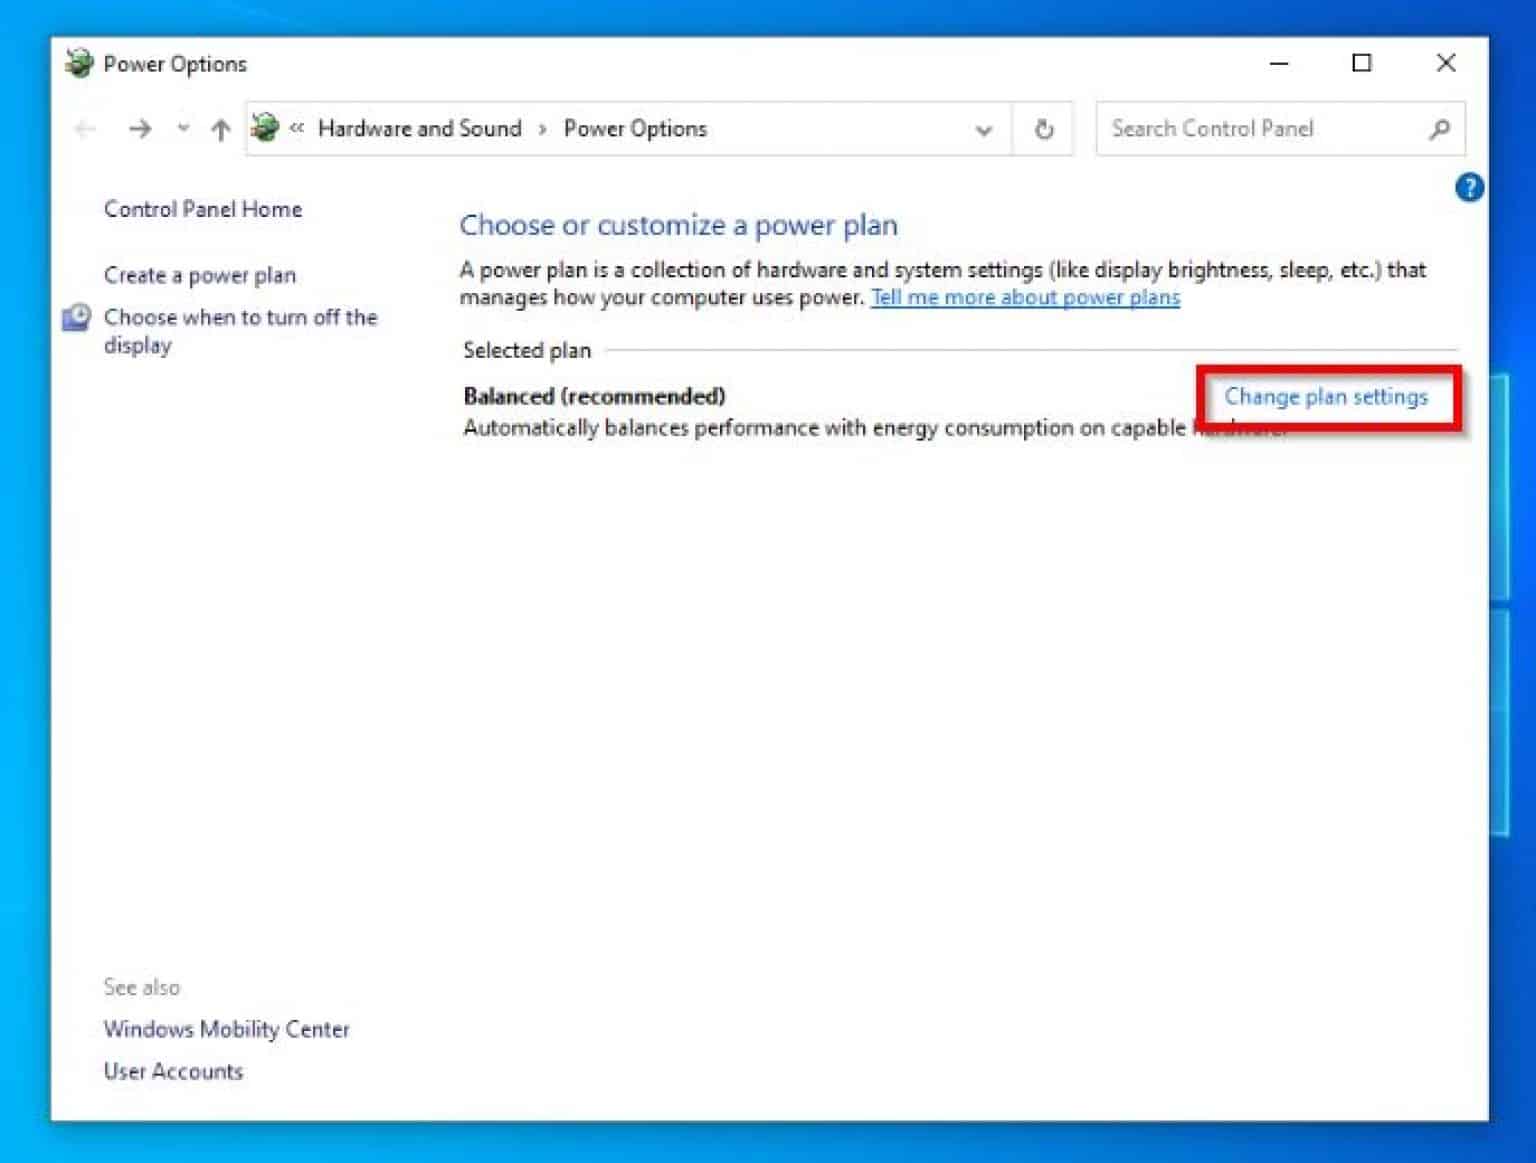Click the help question mark icon

pyautogui.click(x=1470, y=188)
